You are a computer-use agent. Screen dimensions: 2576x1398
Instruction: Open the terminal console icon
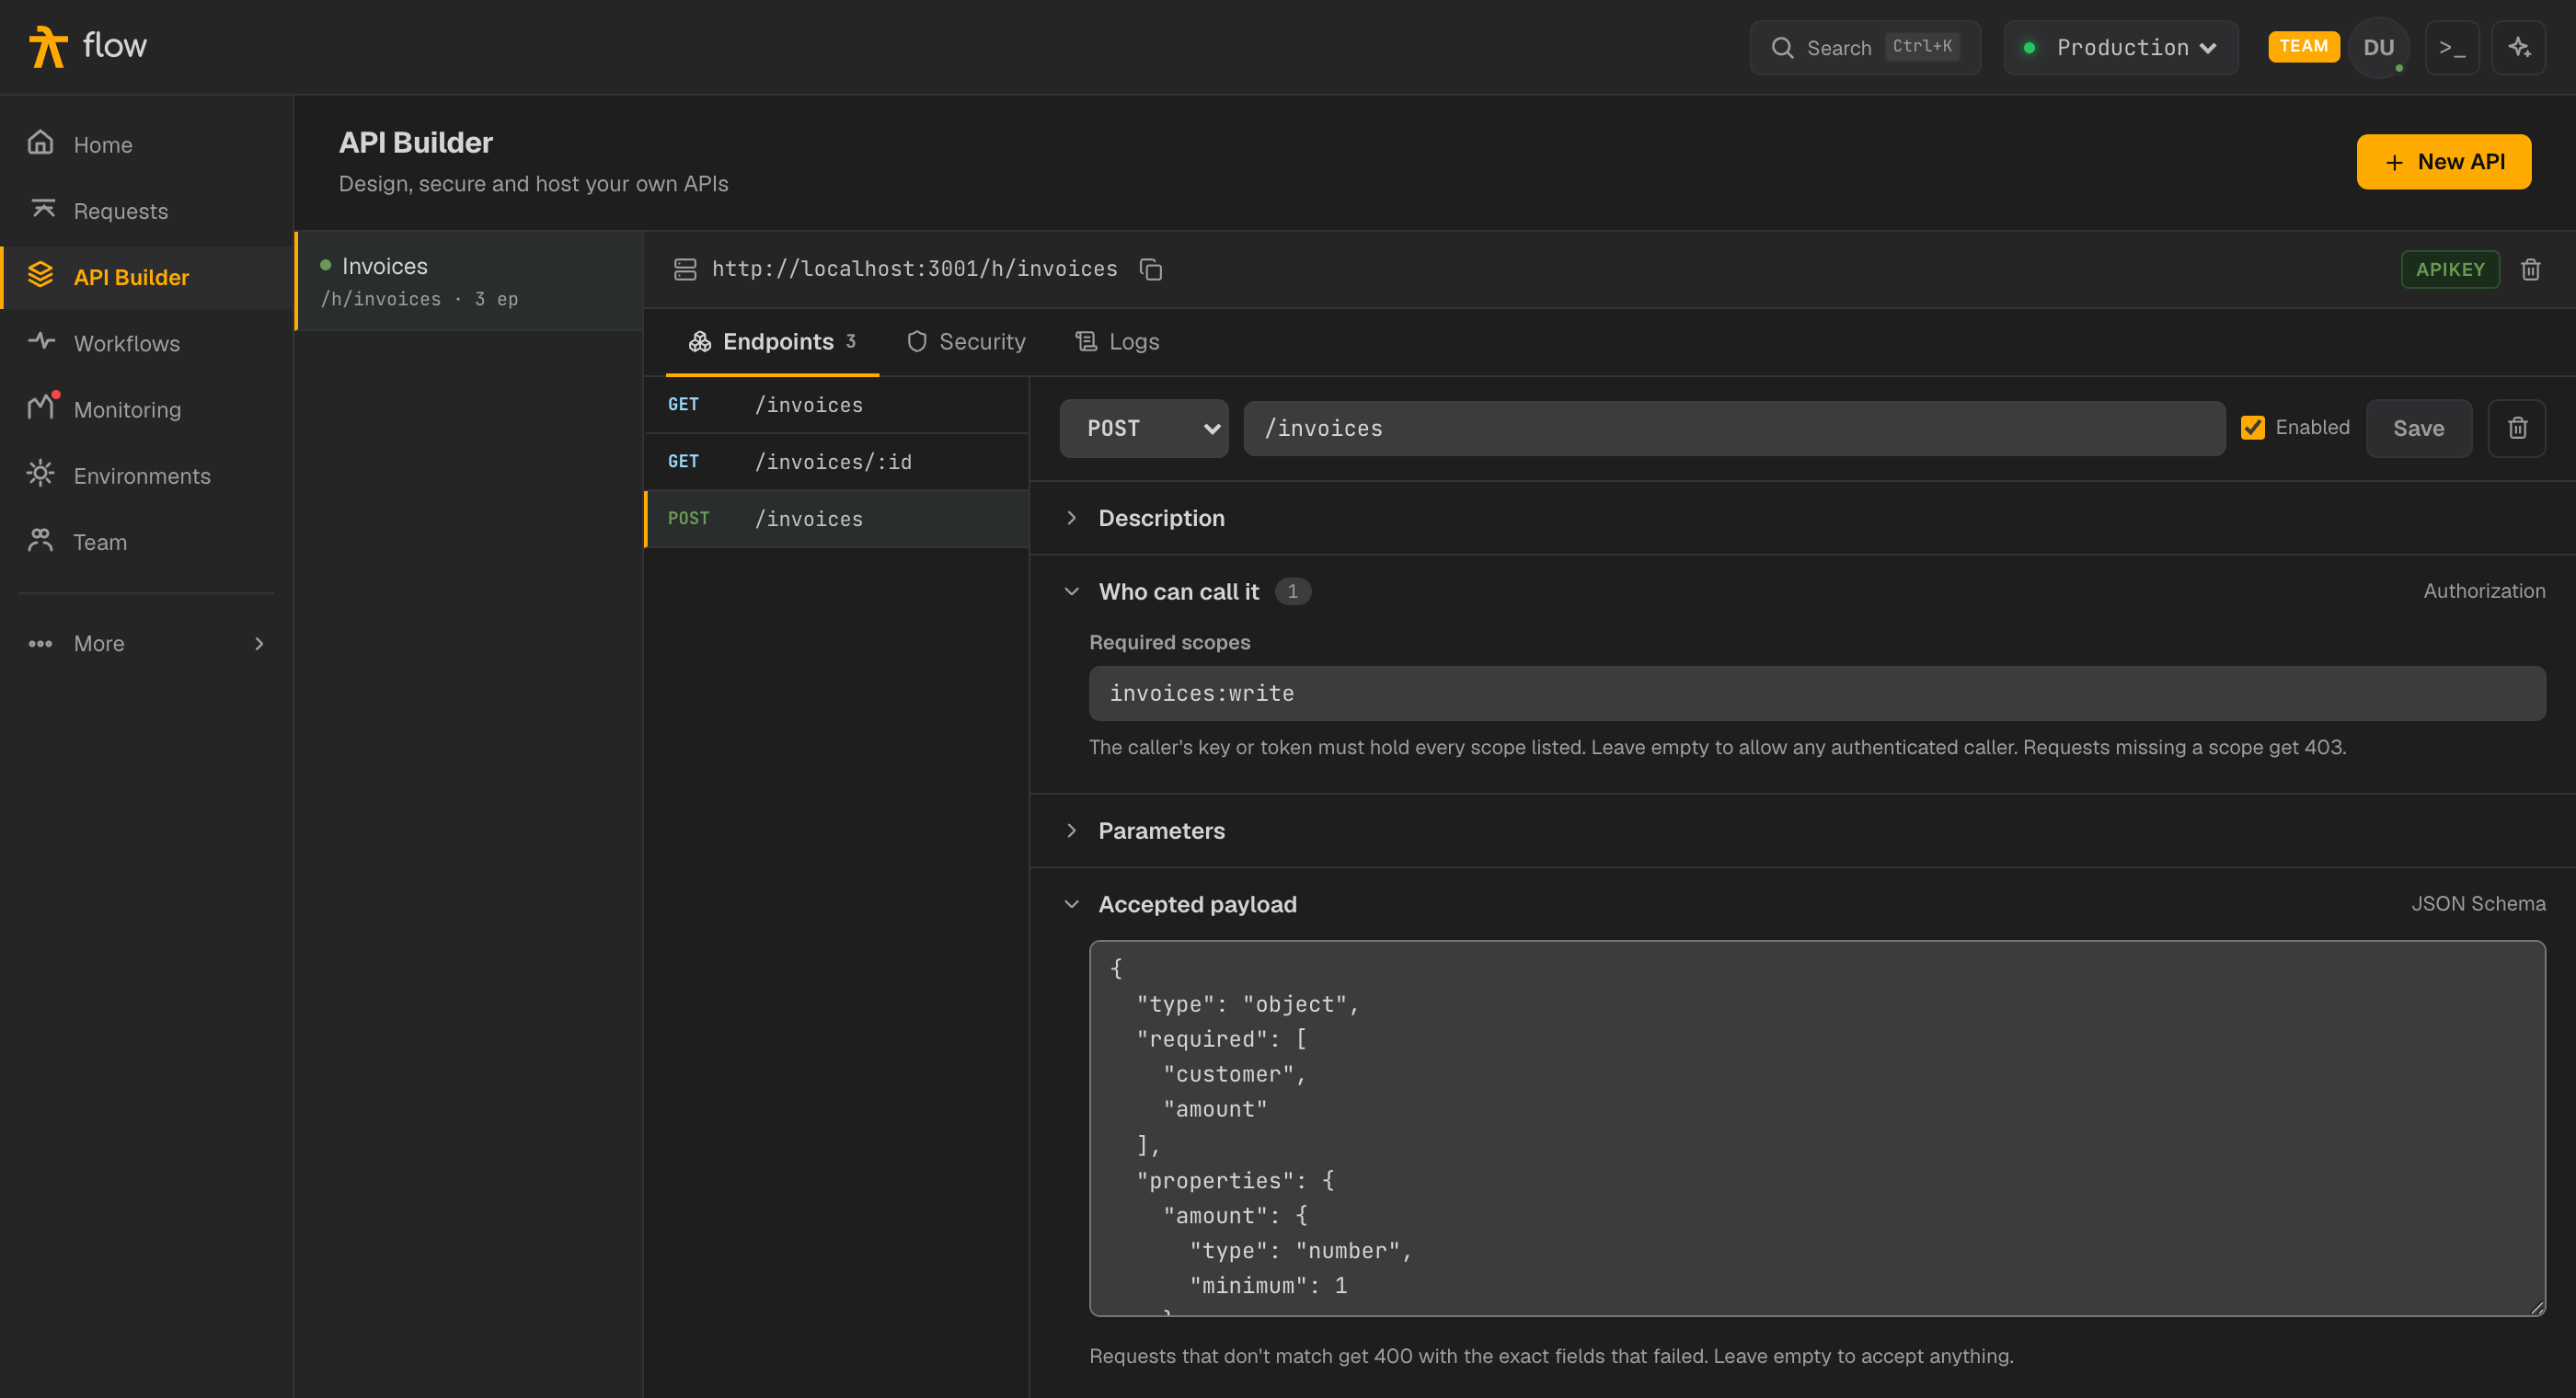2451,47
